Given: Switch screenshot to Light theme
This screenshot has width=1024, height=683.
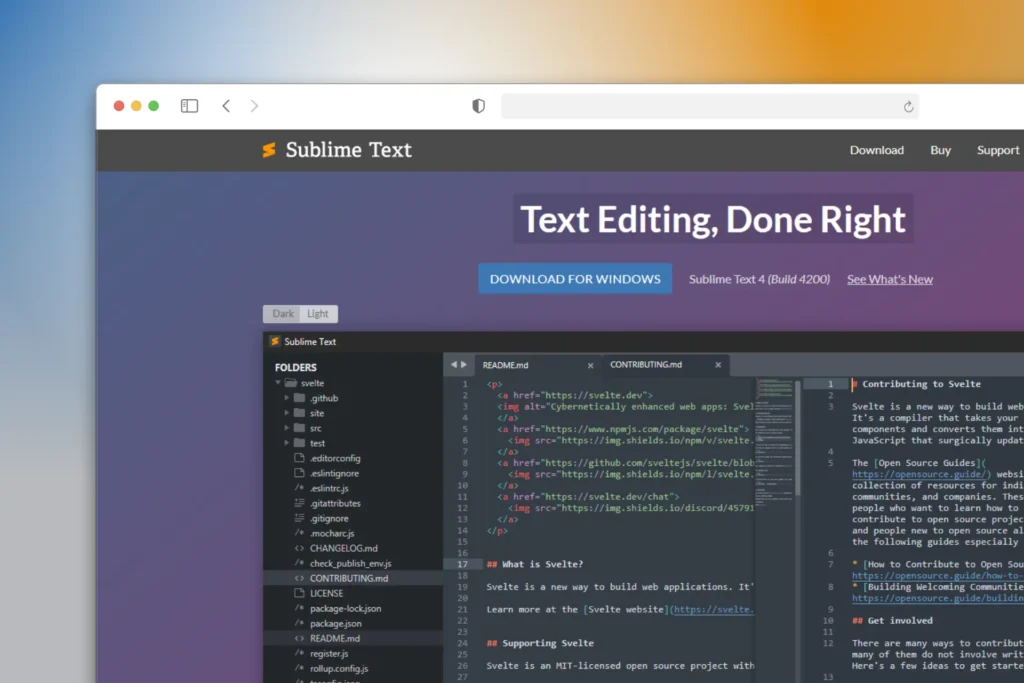Looking at the screenshot, I should tap(318, 314).
